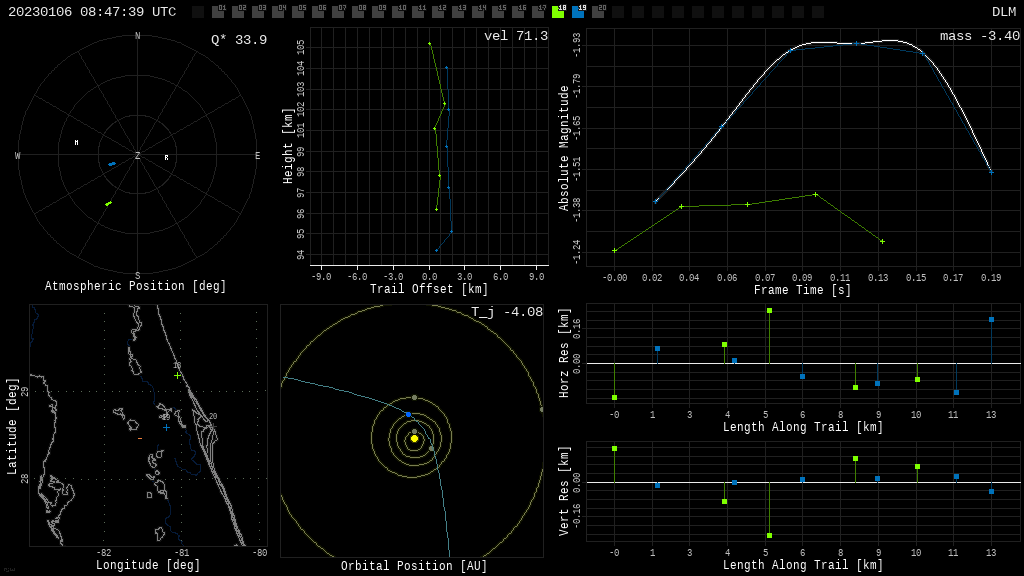The image size is (1024, 576).
Task: Click the Height [km] axis title
Action: click(288, 146)
